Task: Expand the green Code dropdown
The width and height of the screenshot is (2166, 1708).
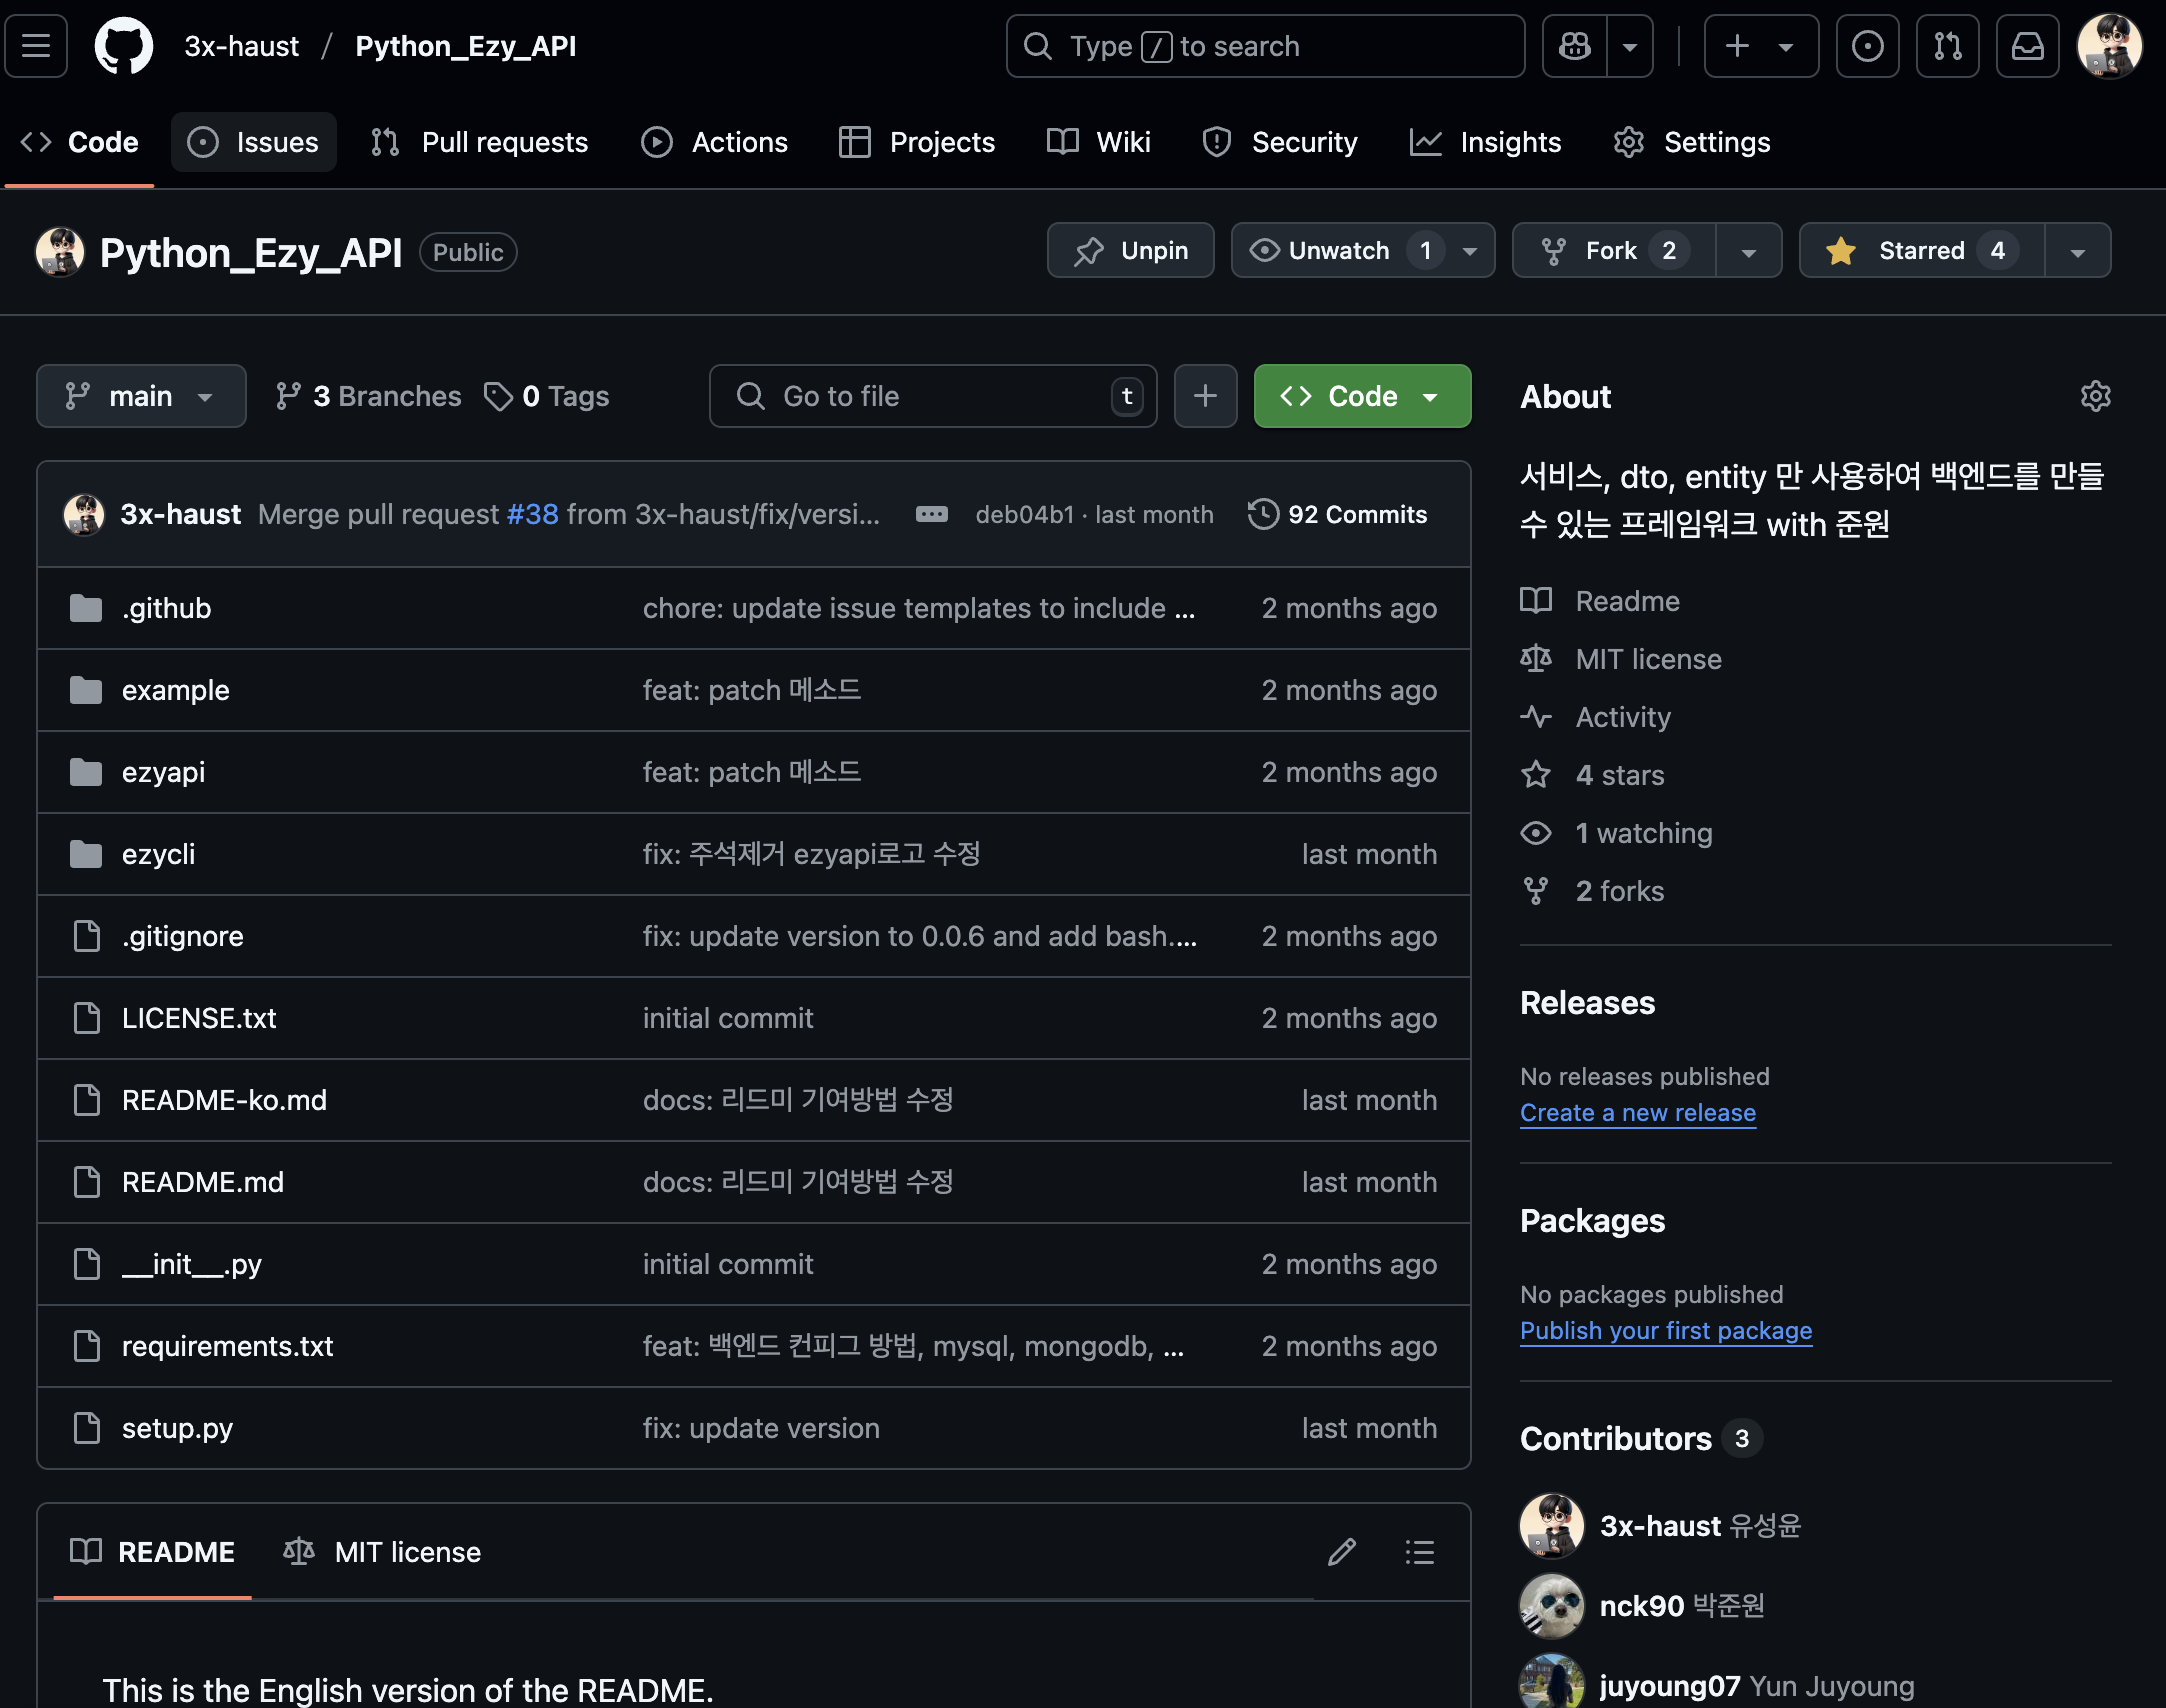Action: coord(1361,396)
